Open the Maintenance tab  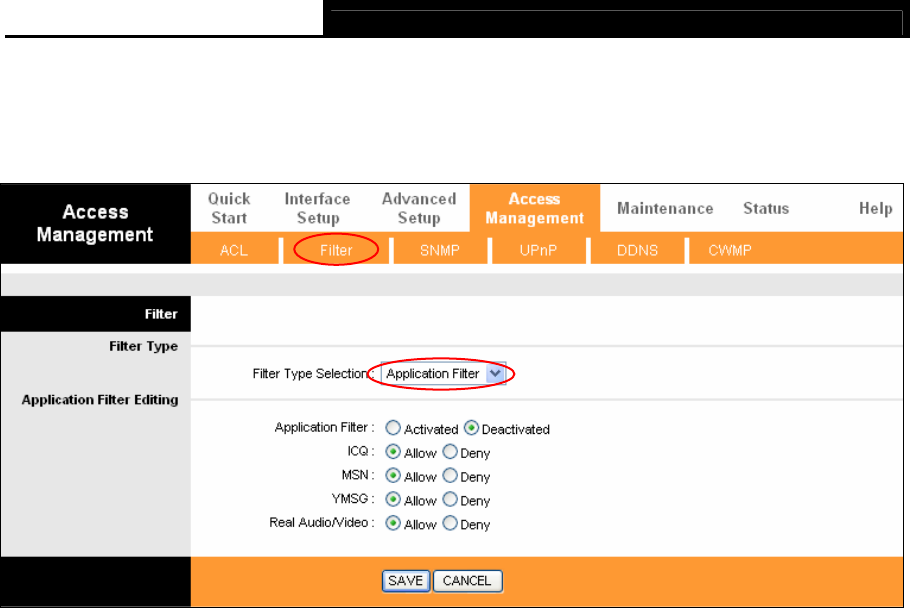pos(665,208)
